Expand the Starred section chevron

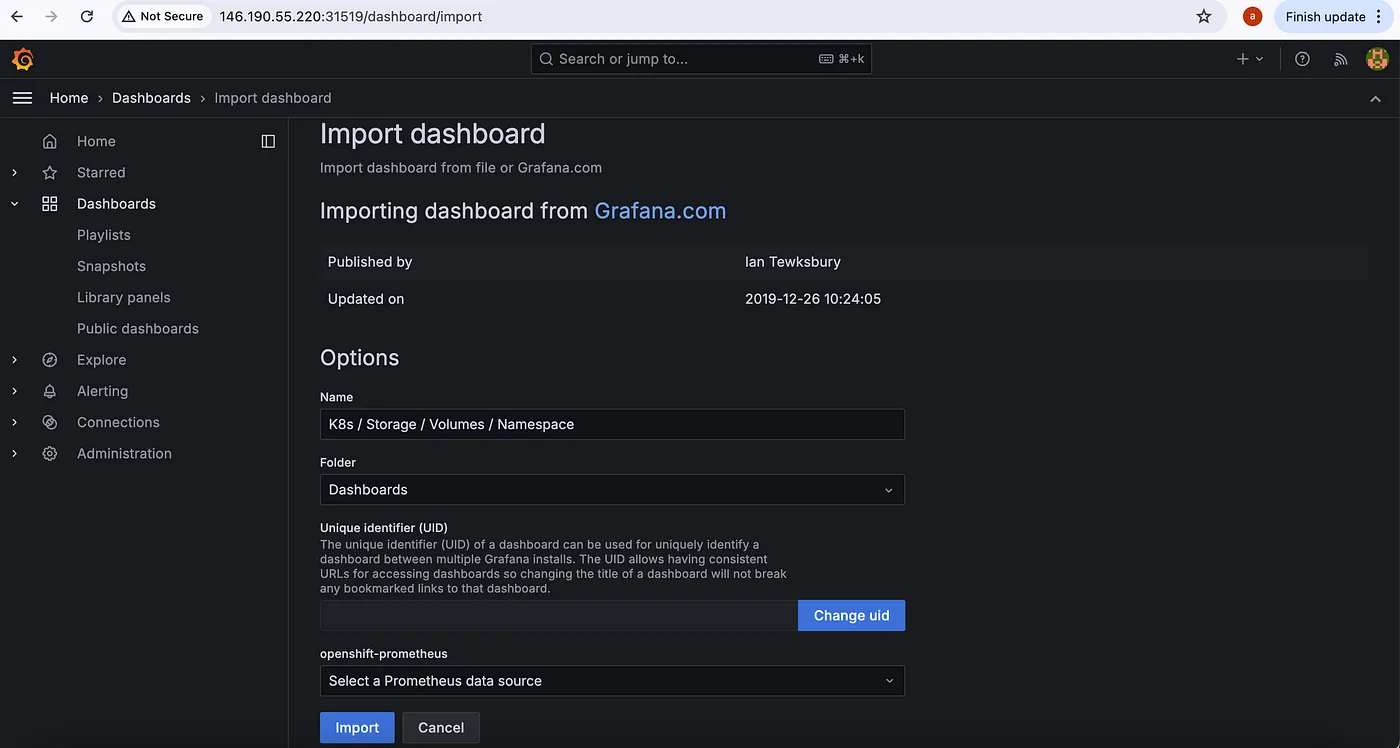tap(14, 172)
